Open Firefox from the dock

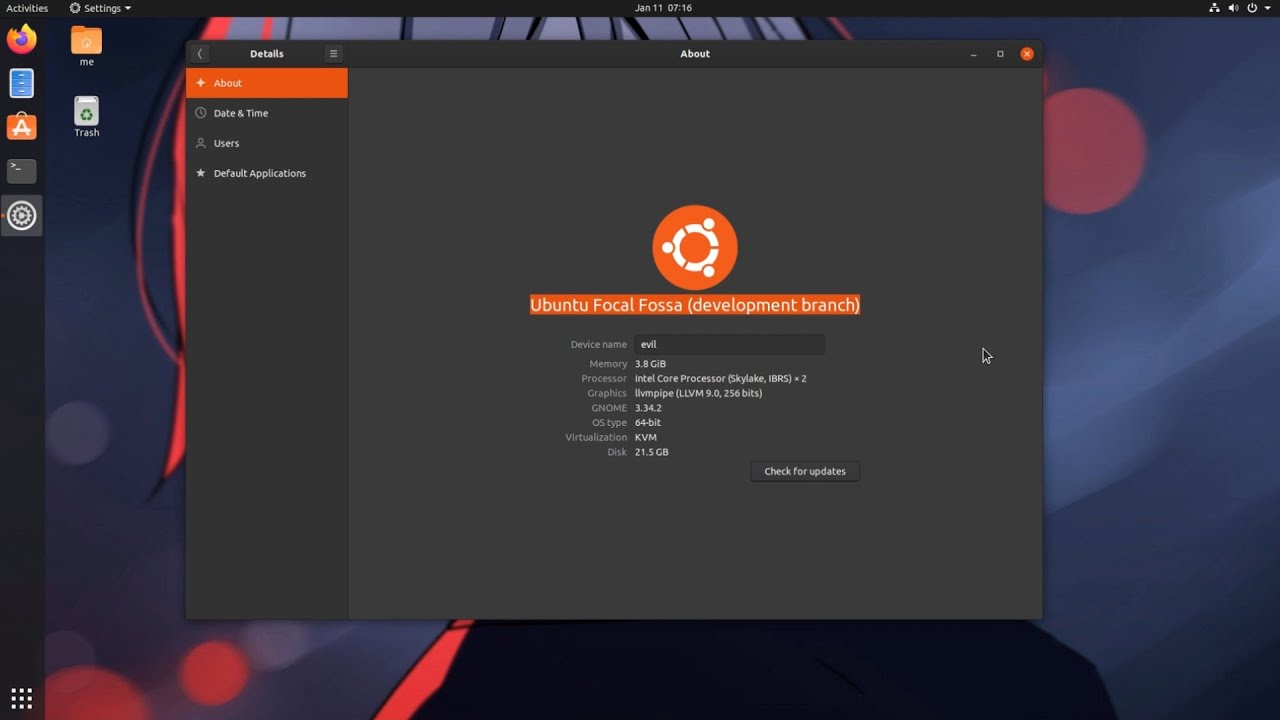[x=21, y=40]
